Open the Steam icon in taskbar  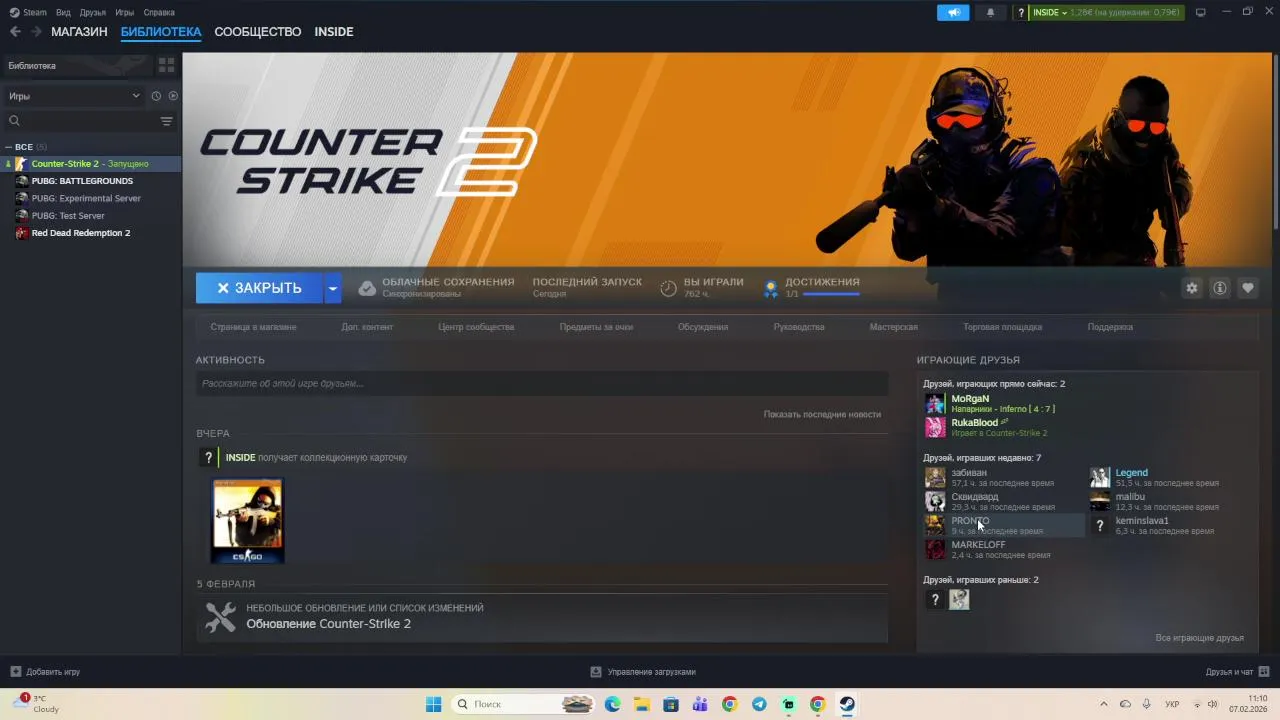pyautogui.click(x=847, y=704)
